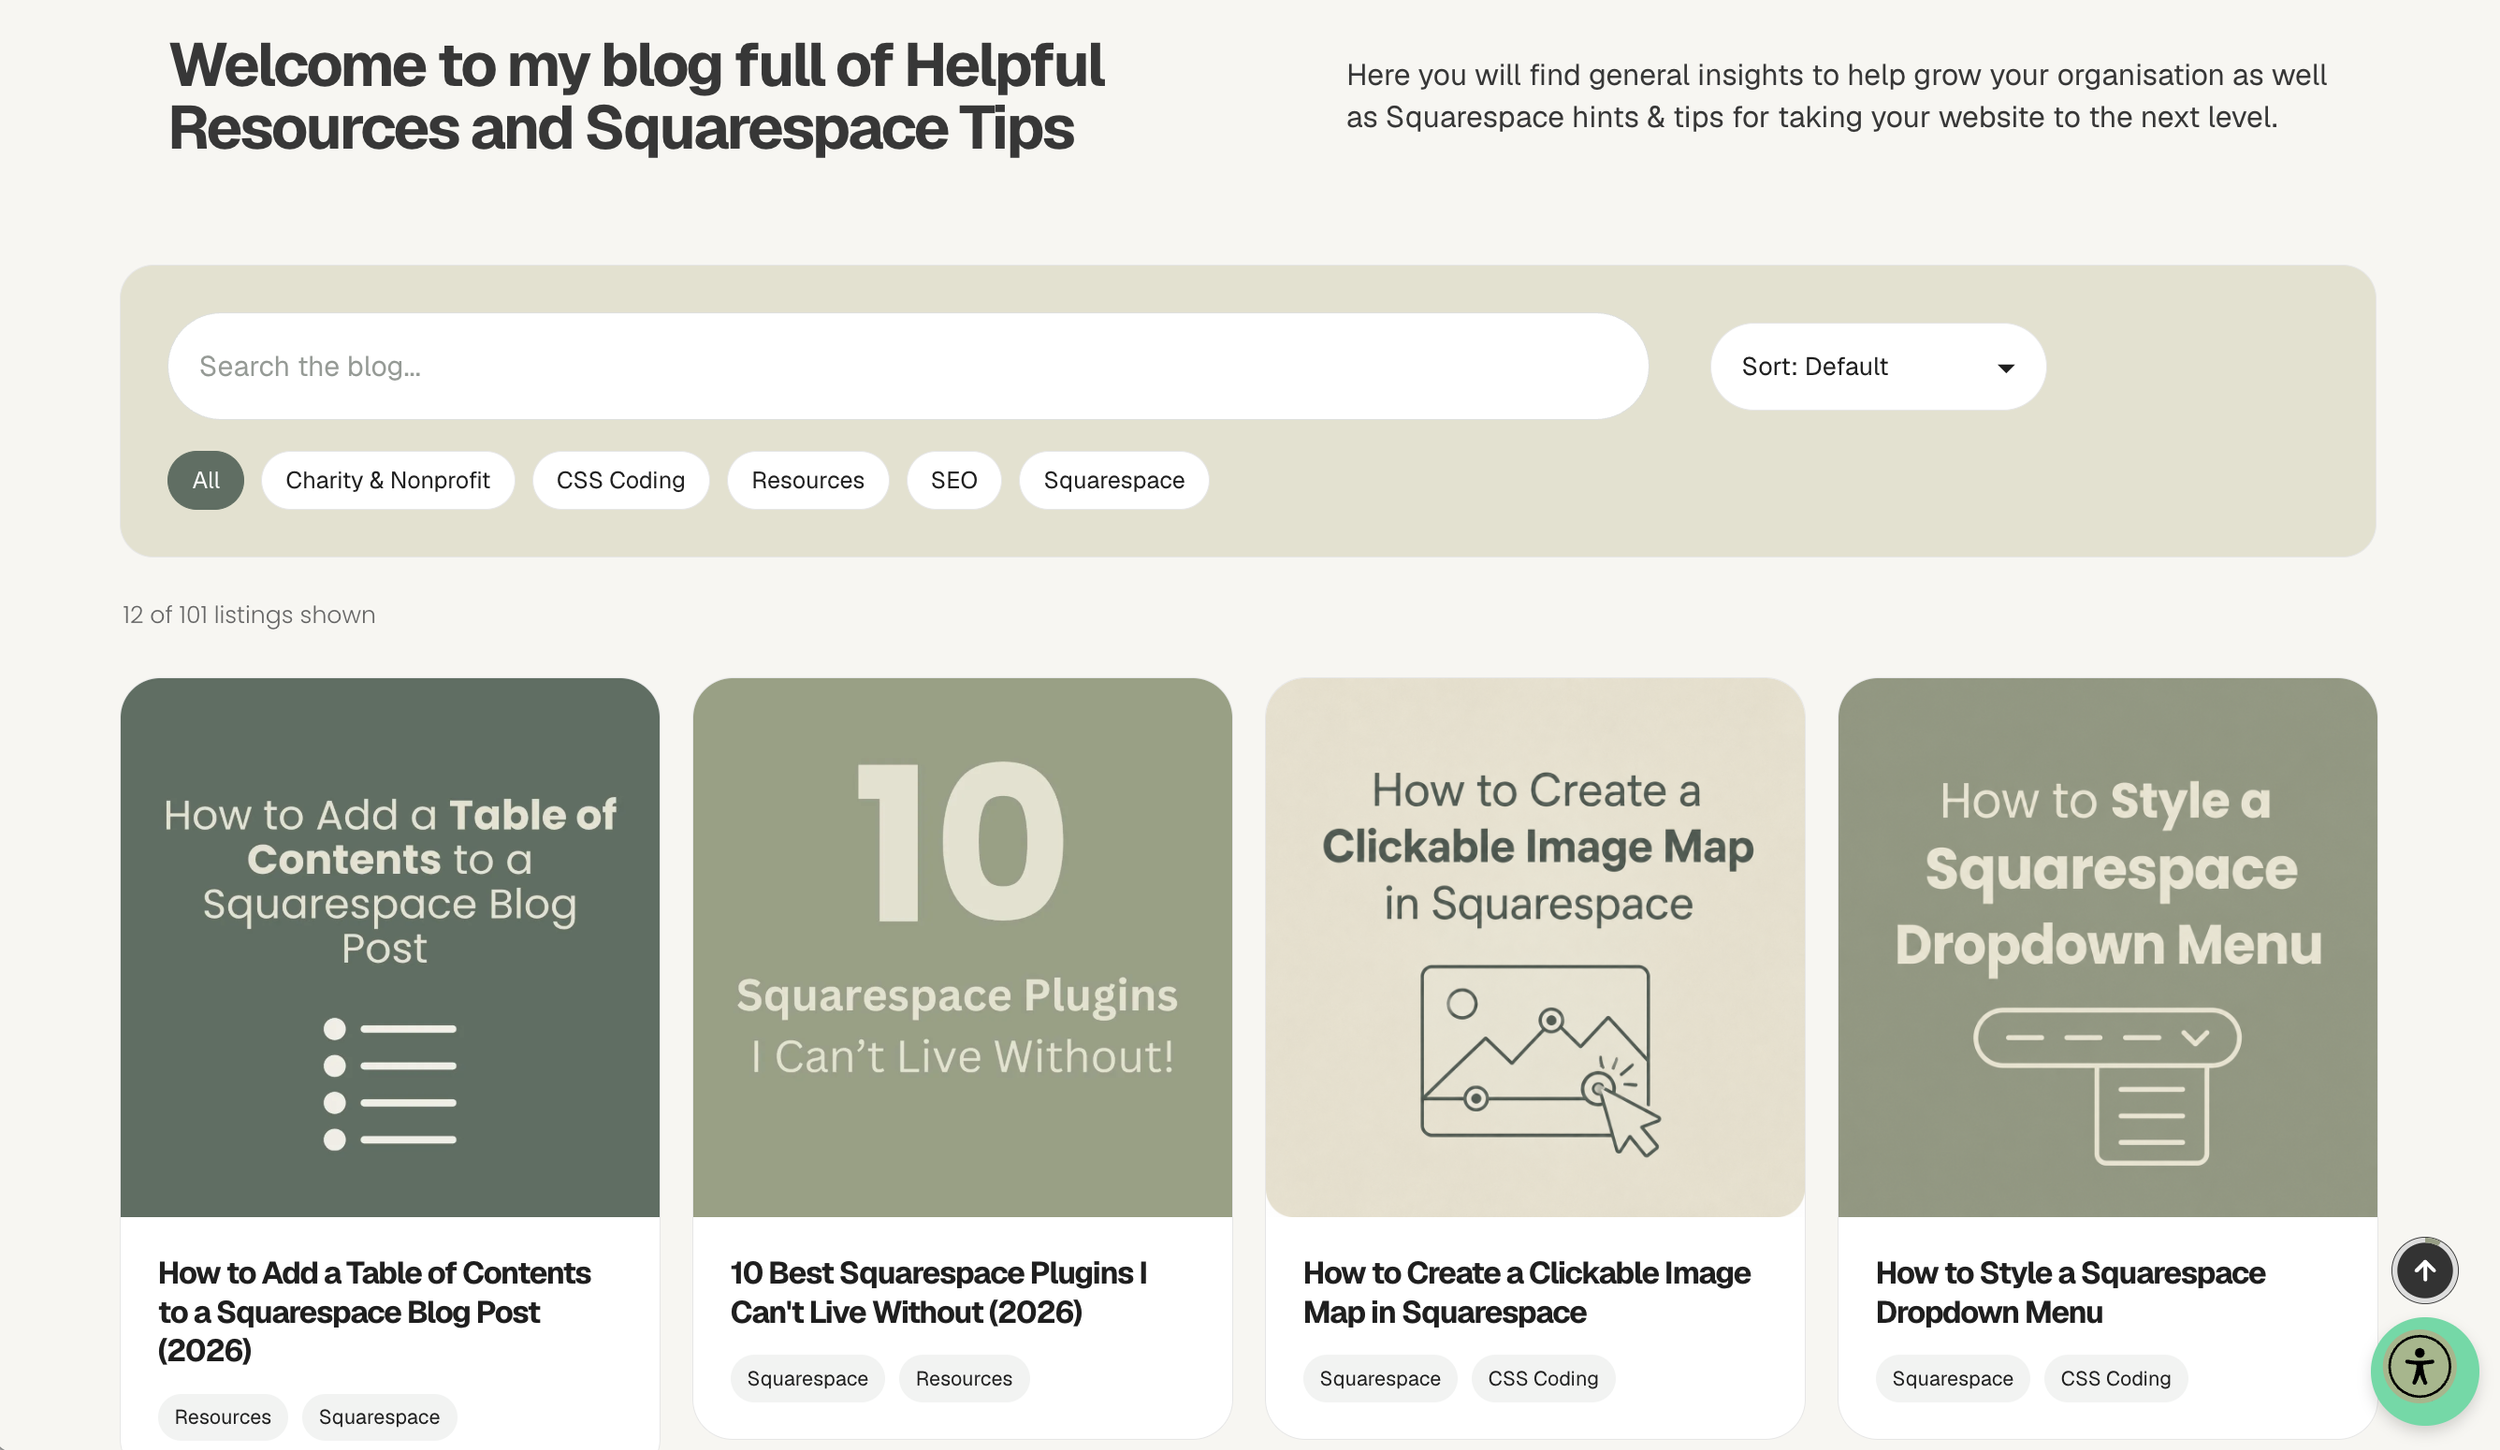This screenshot has width=2500, height=1450.
Task: Click the Sort dropdown caret arrow
Action: coord(2005,368)
